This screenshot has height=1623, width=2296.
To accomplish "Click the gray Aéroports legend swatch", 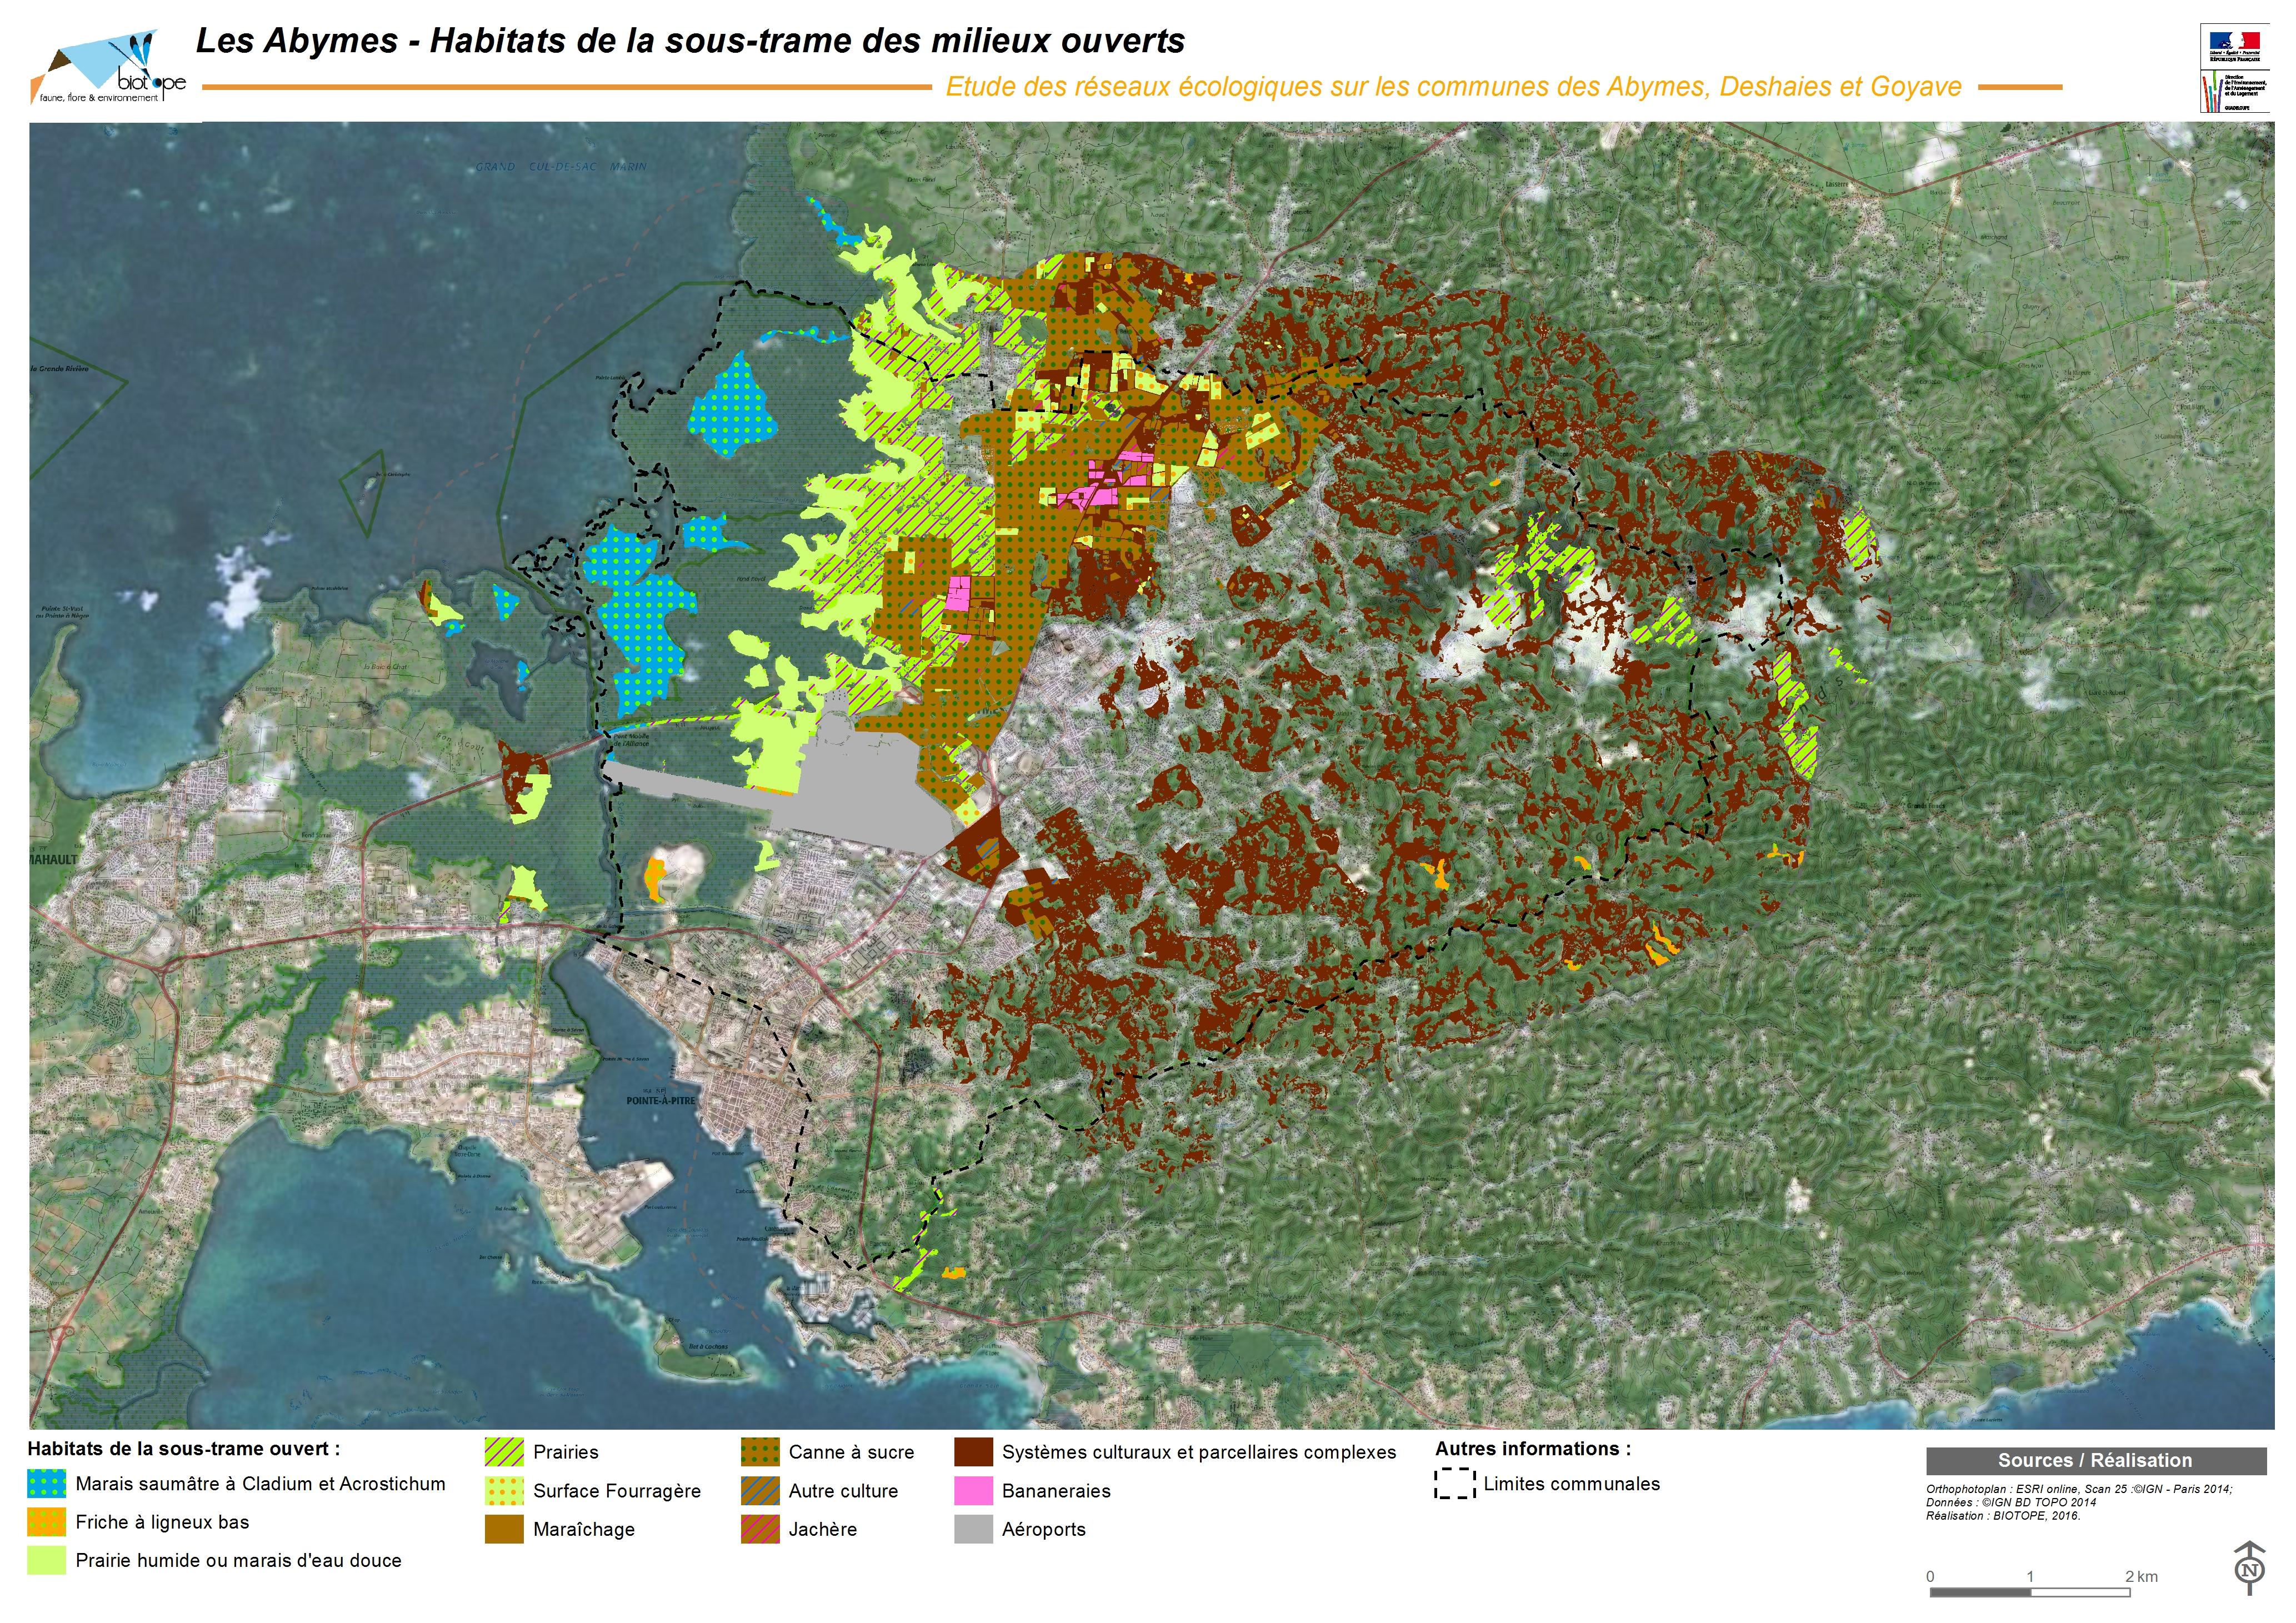I will [x=973, y=1529].
